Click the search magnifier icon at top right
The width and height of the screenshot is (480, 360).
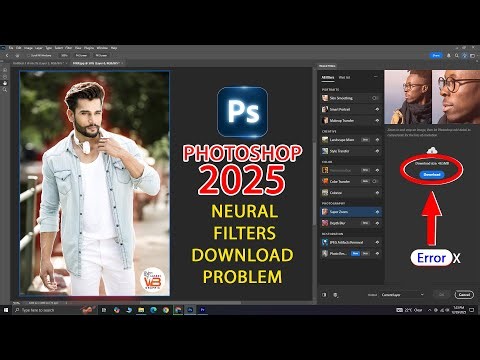pyautogui.click(x=456, y=56)
